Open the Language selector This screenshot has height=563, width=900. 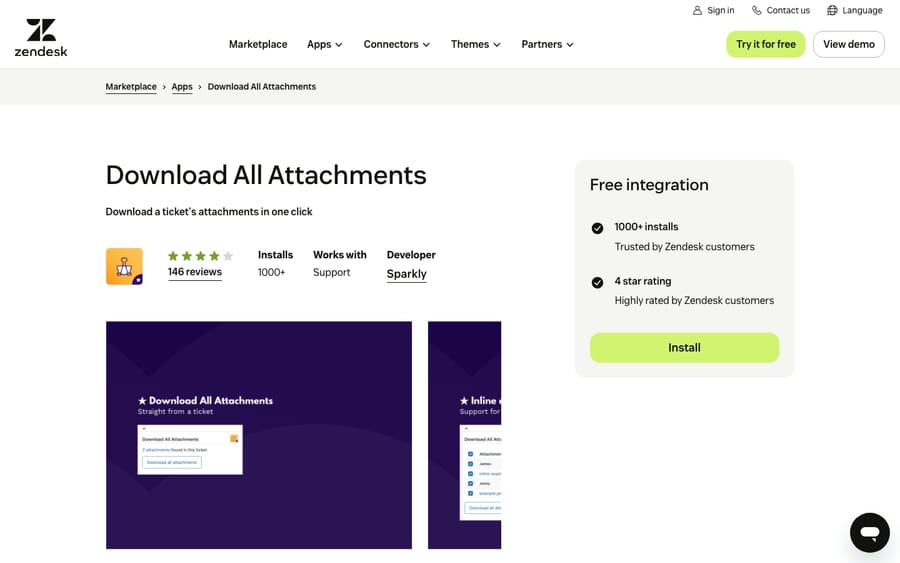pyautogui.click(x=855, y=10)
